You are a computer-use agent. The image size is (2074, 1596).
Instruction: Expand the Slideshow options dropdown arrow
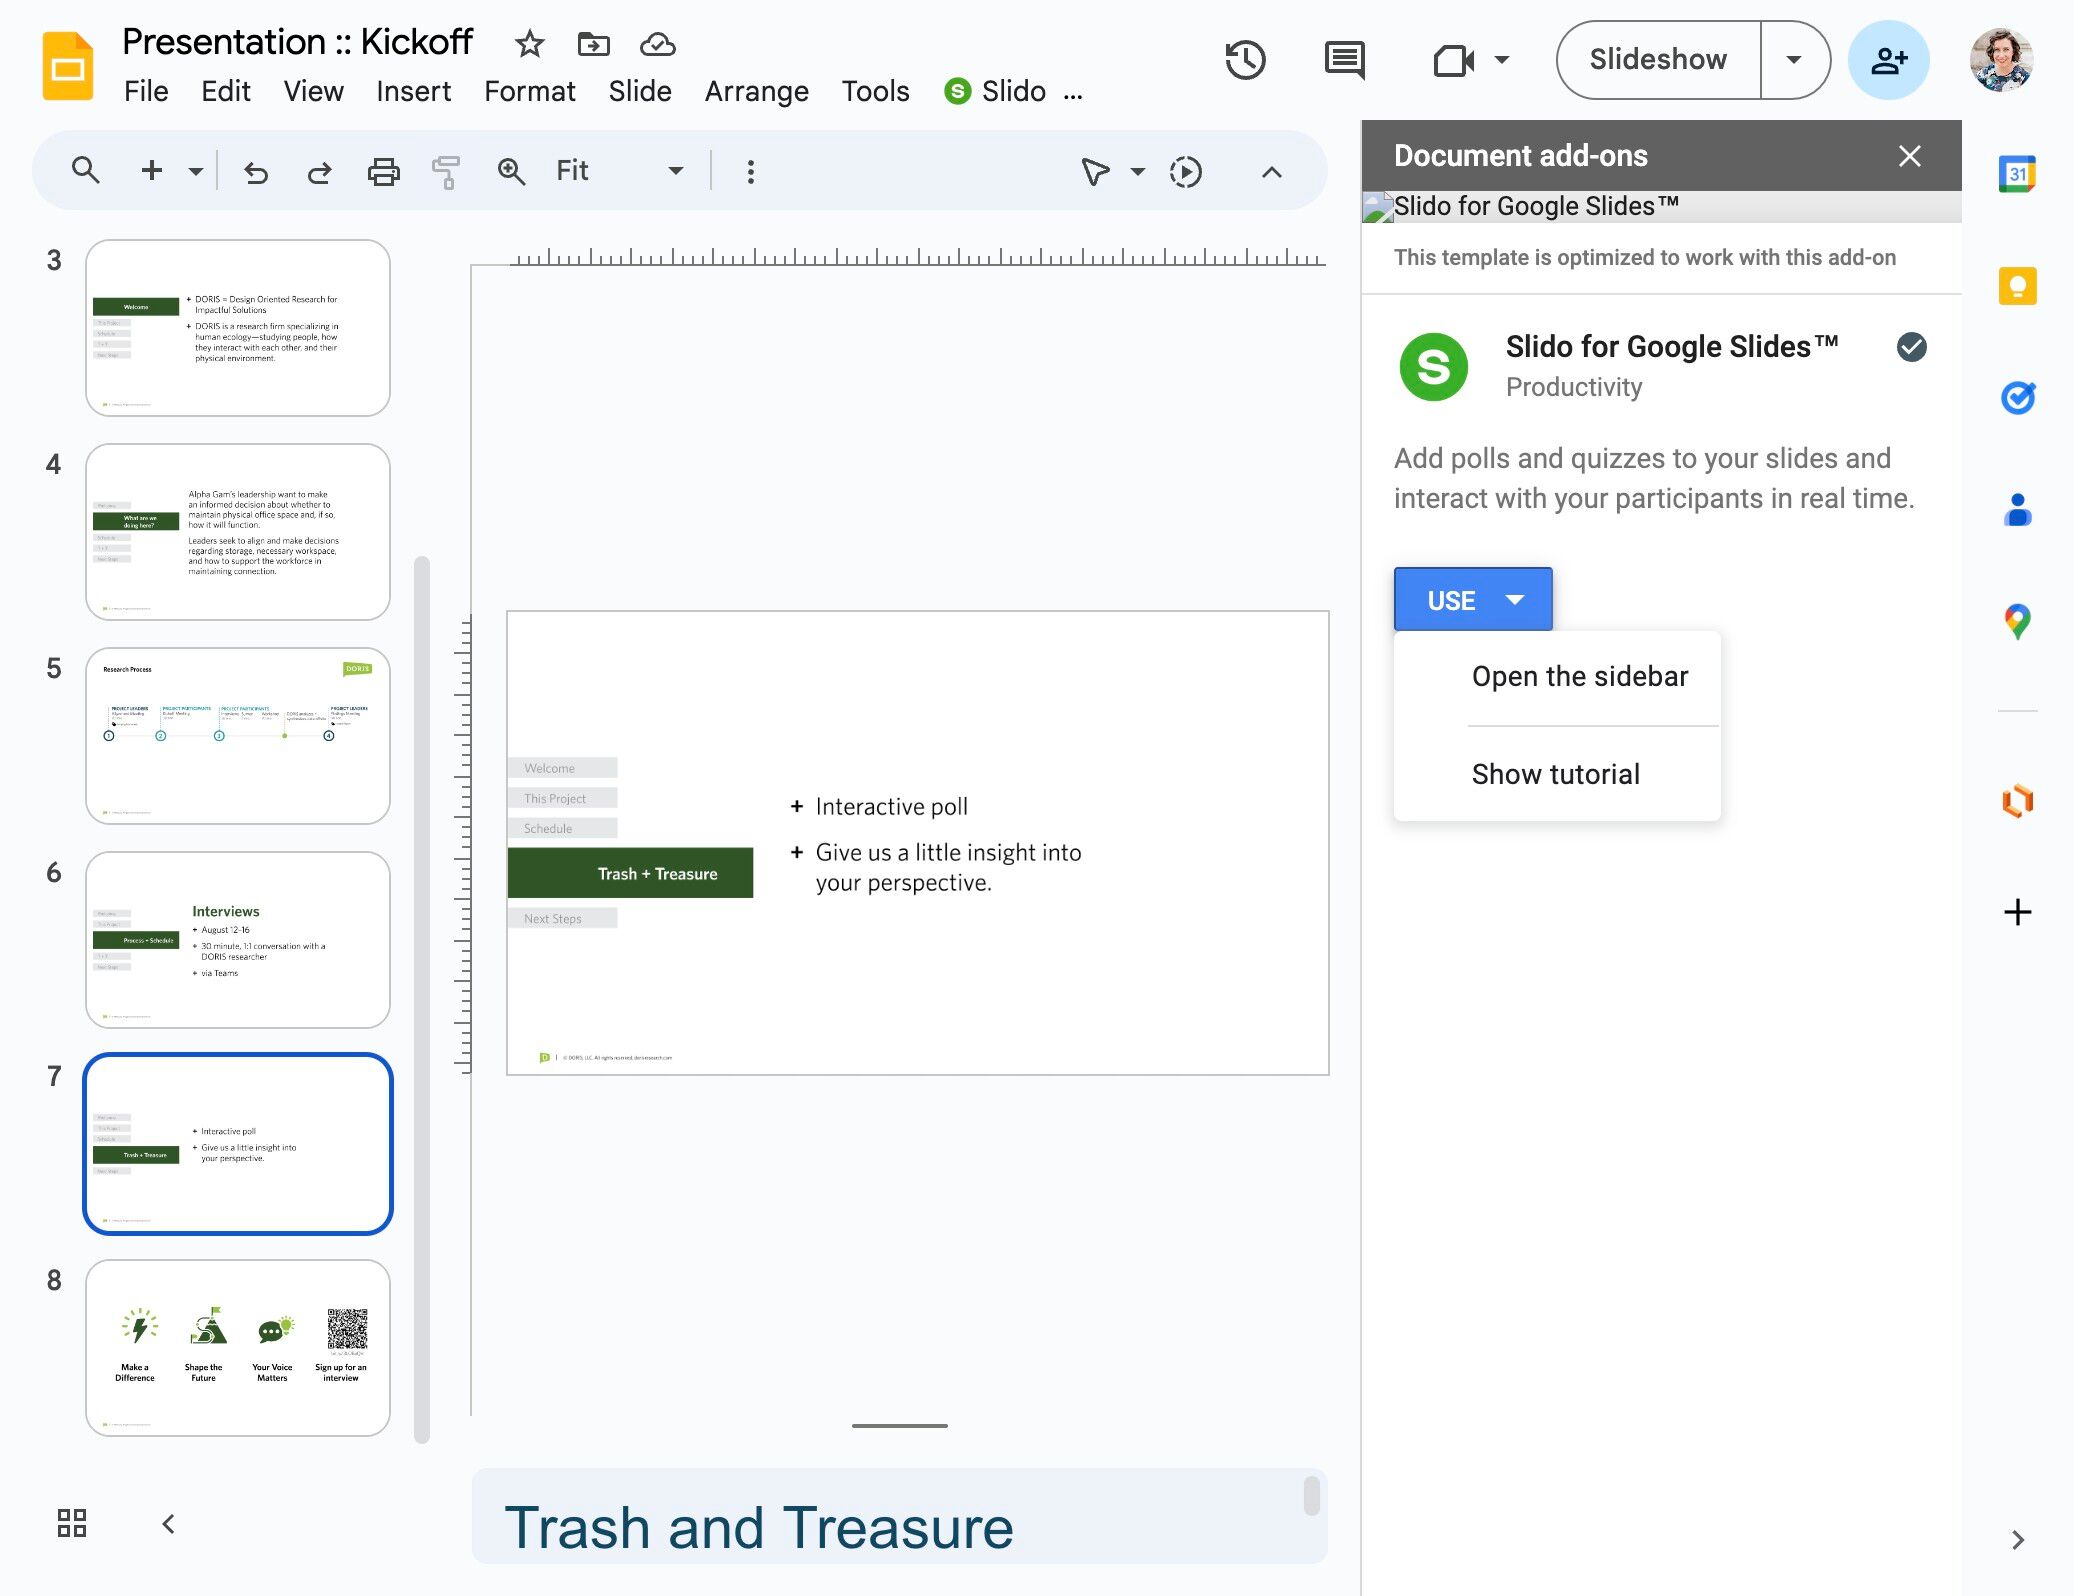(1794, 60)
